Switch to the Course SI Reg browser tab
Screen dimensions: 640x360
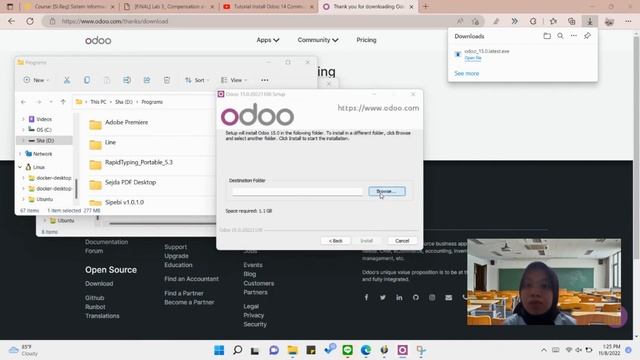point(69,7)
